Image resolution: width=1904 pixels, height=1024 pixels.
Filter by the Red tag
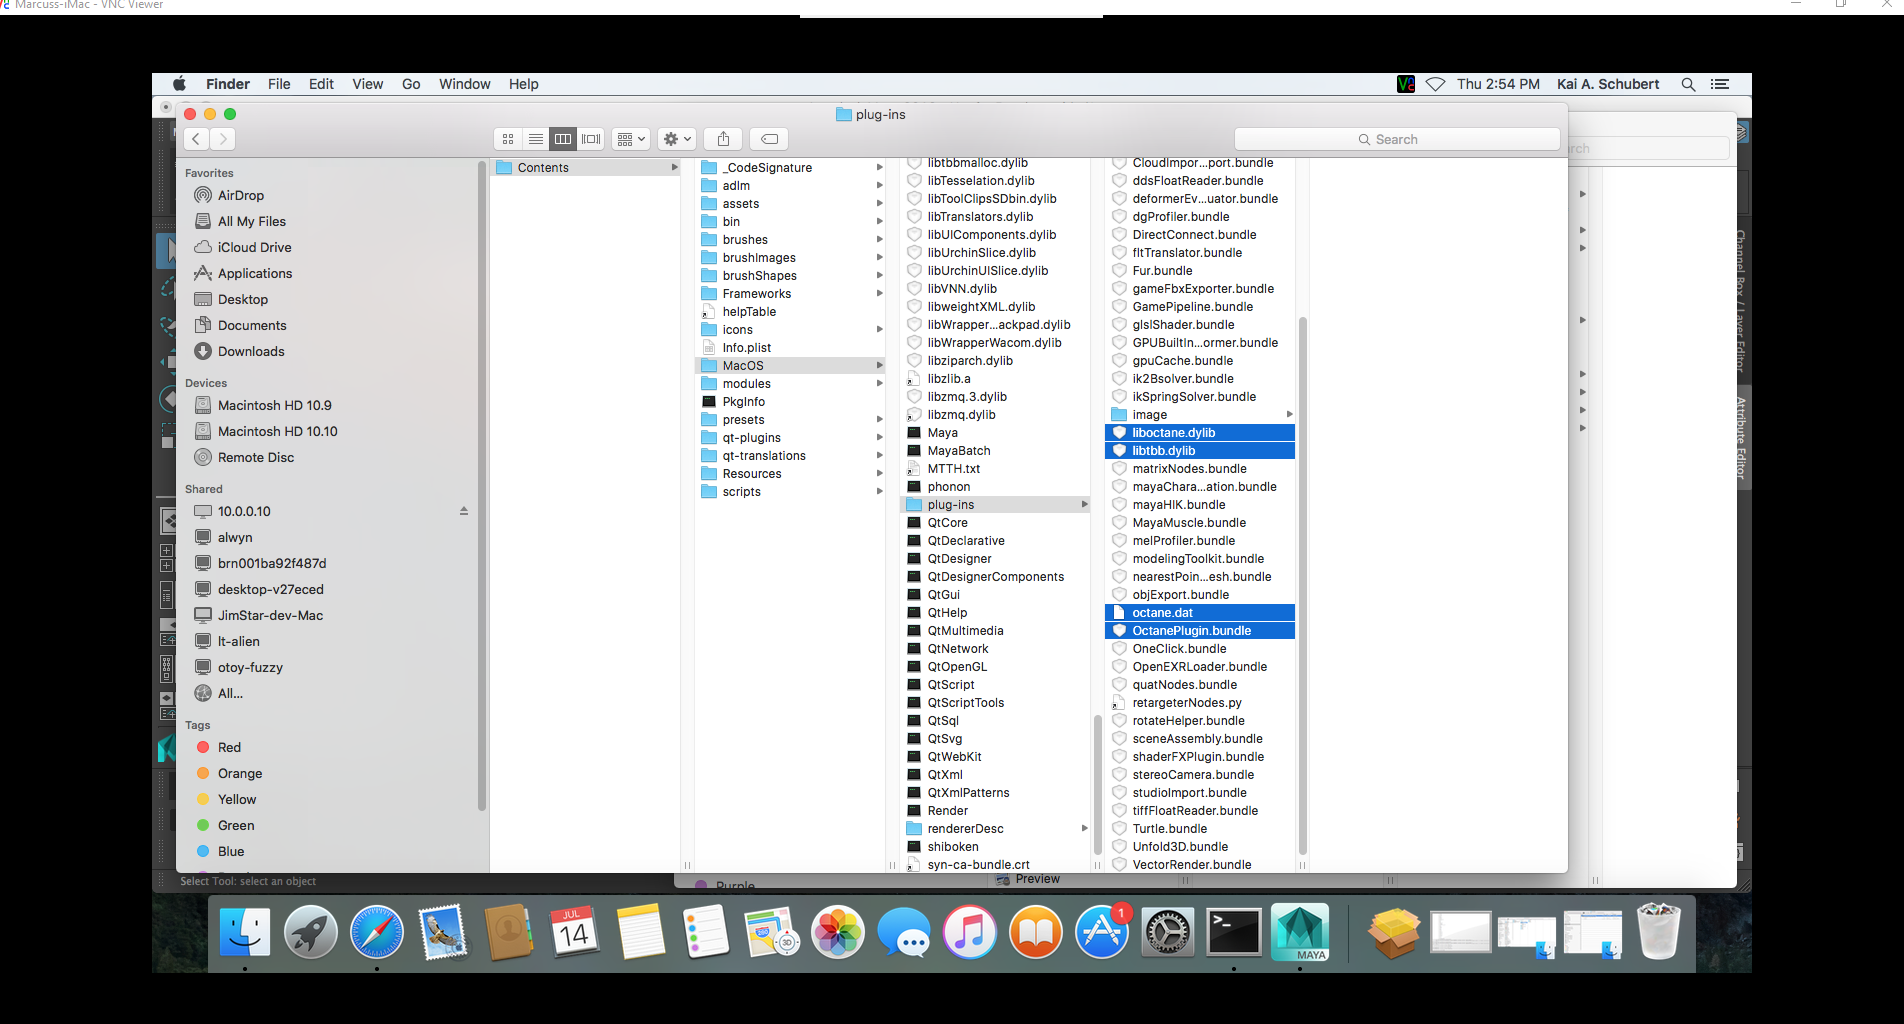[x=229, y=747]
